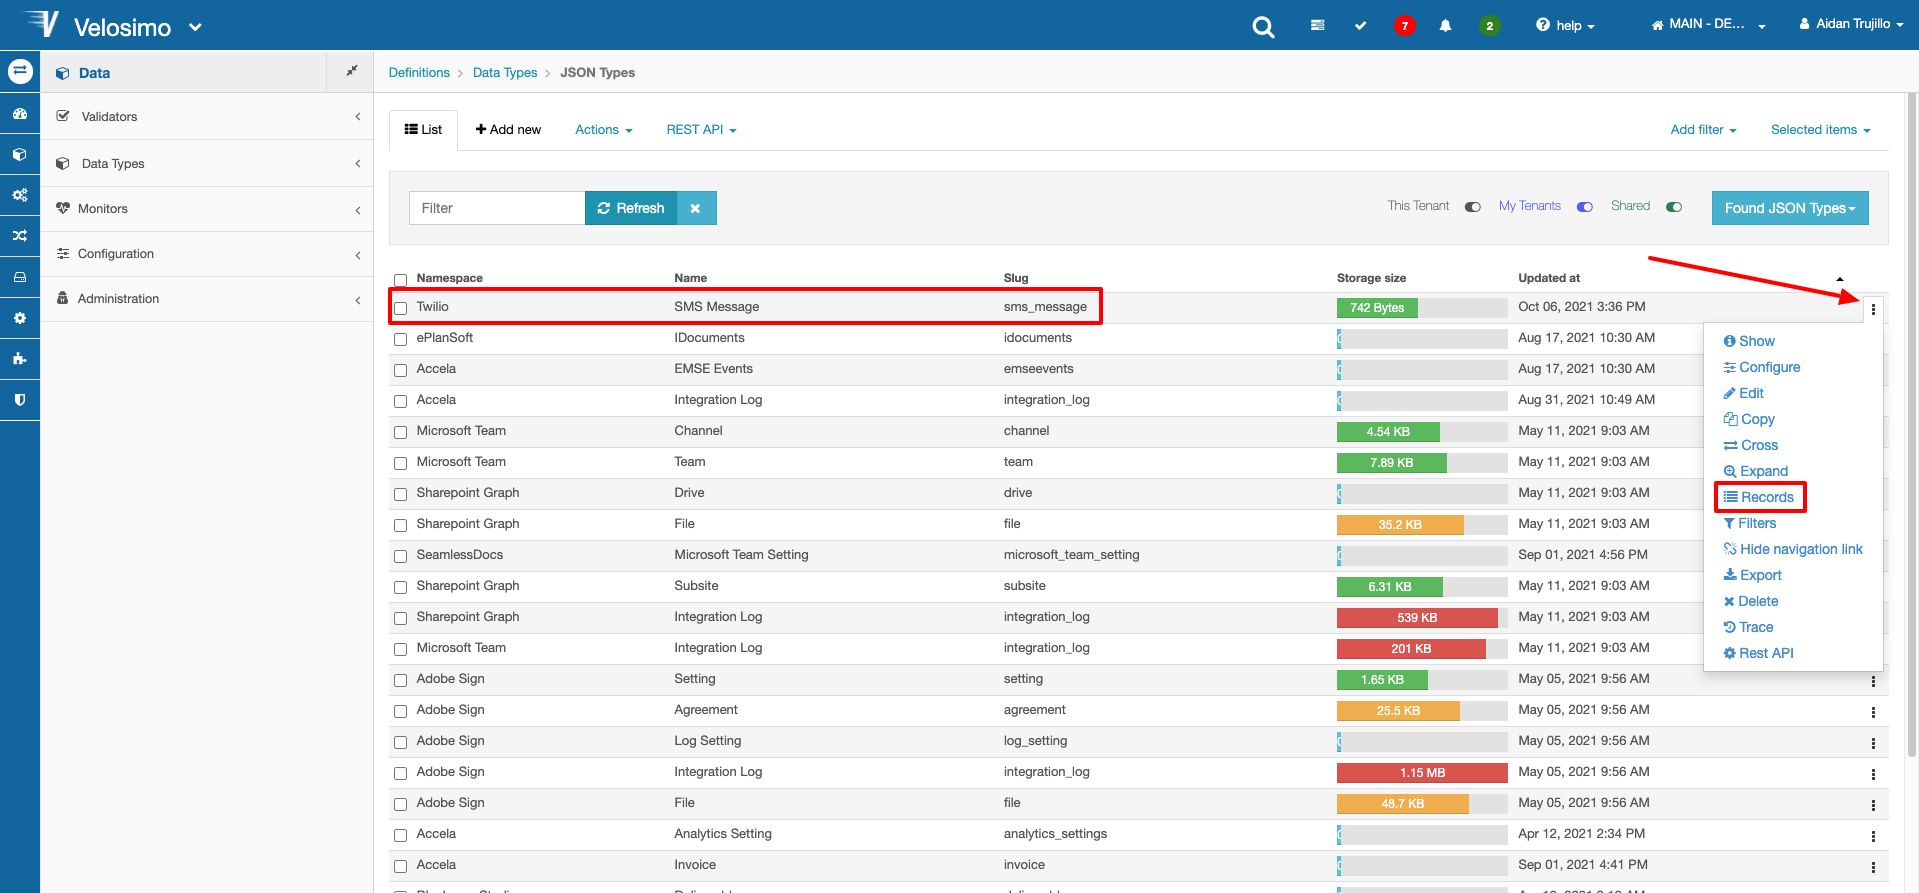
Task: Open row options for Adobe Sign Agreement
Action: point(1873,712)
